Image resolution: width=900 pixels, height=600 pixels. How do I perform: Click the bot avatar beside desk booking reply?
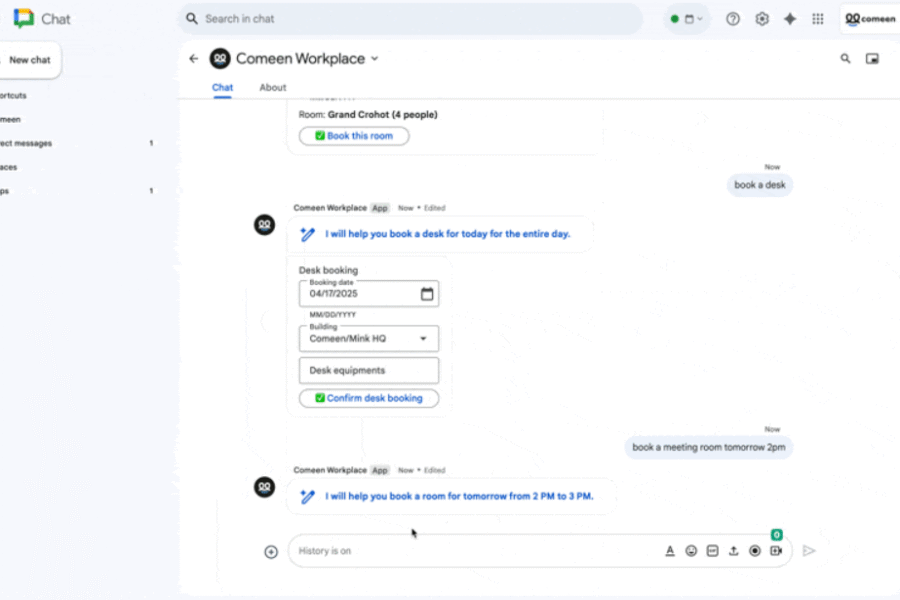pyautogui.click(x=265, y=224)
